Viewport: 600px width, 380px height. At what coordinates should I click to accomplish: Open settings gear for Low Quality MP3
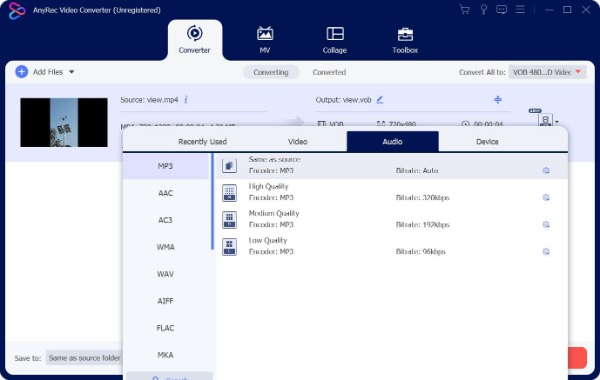pyautogui.click(x=546, y=251)
